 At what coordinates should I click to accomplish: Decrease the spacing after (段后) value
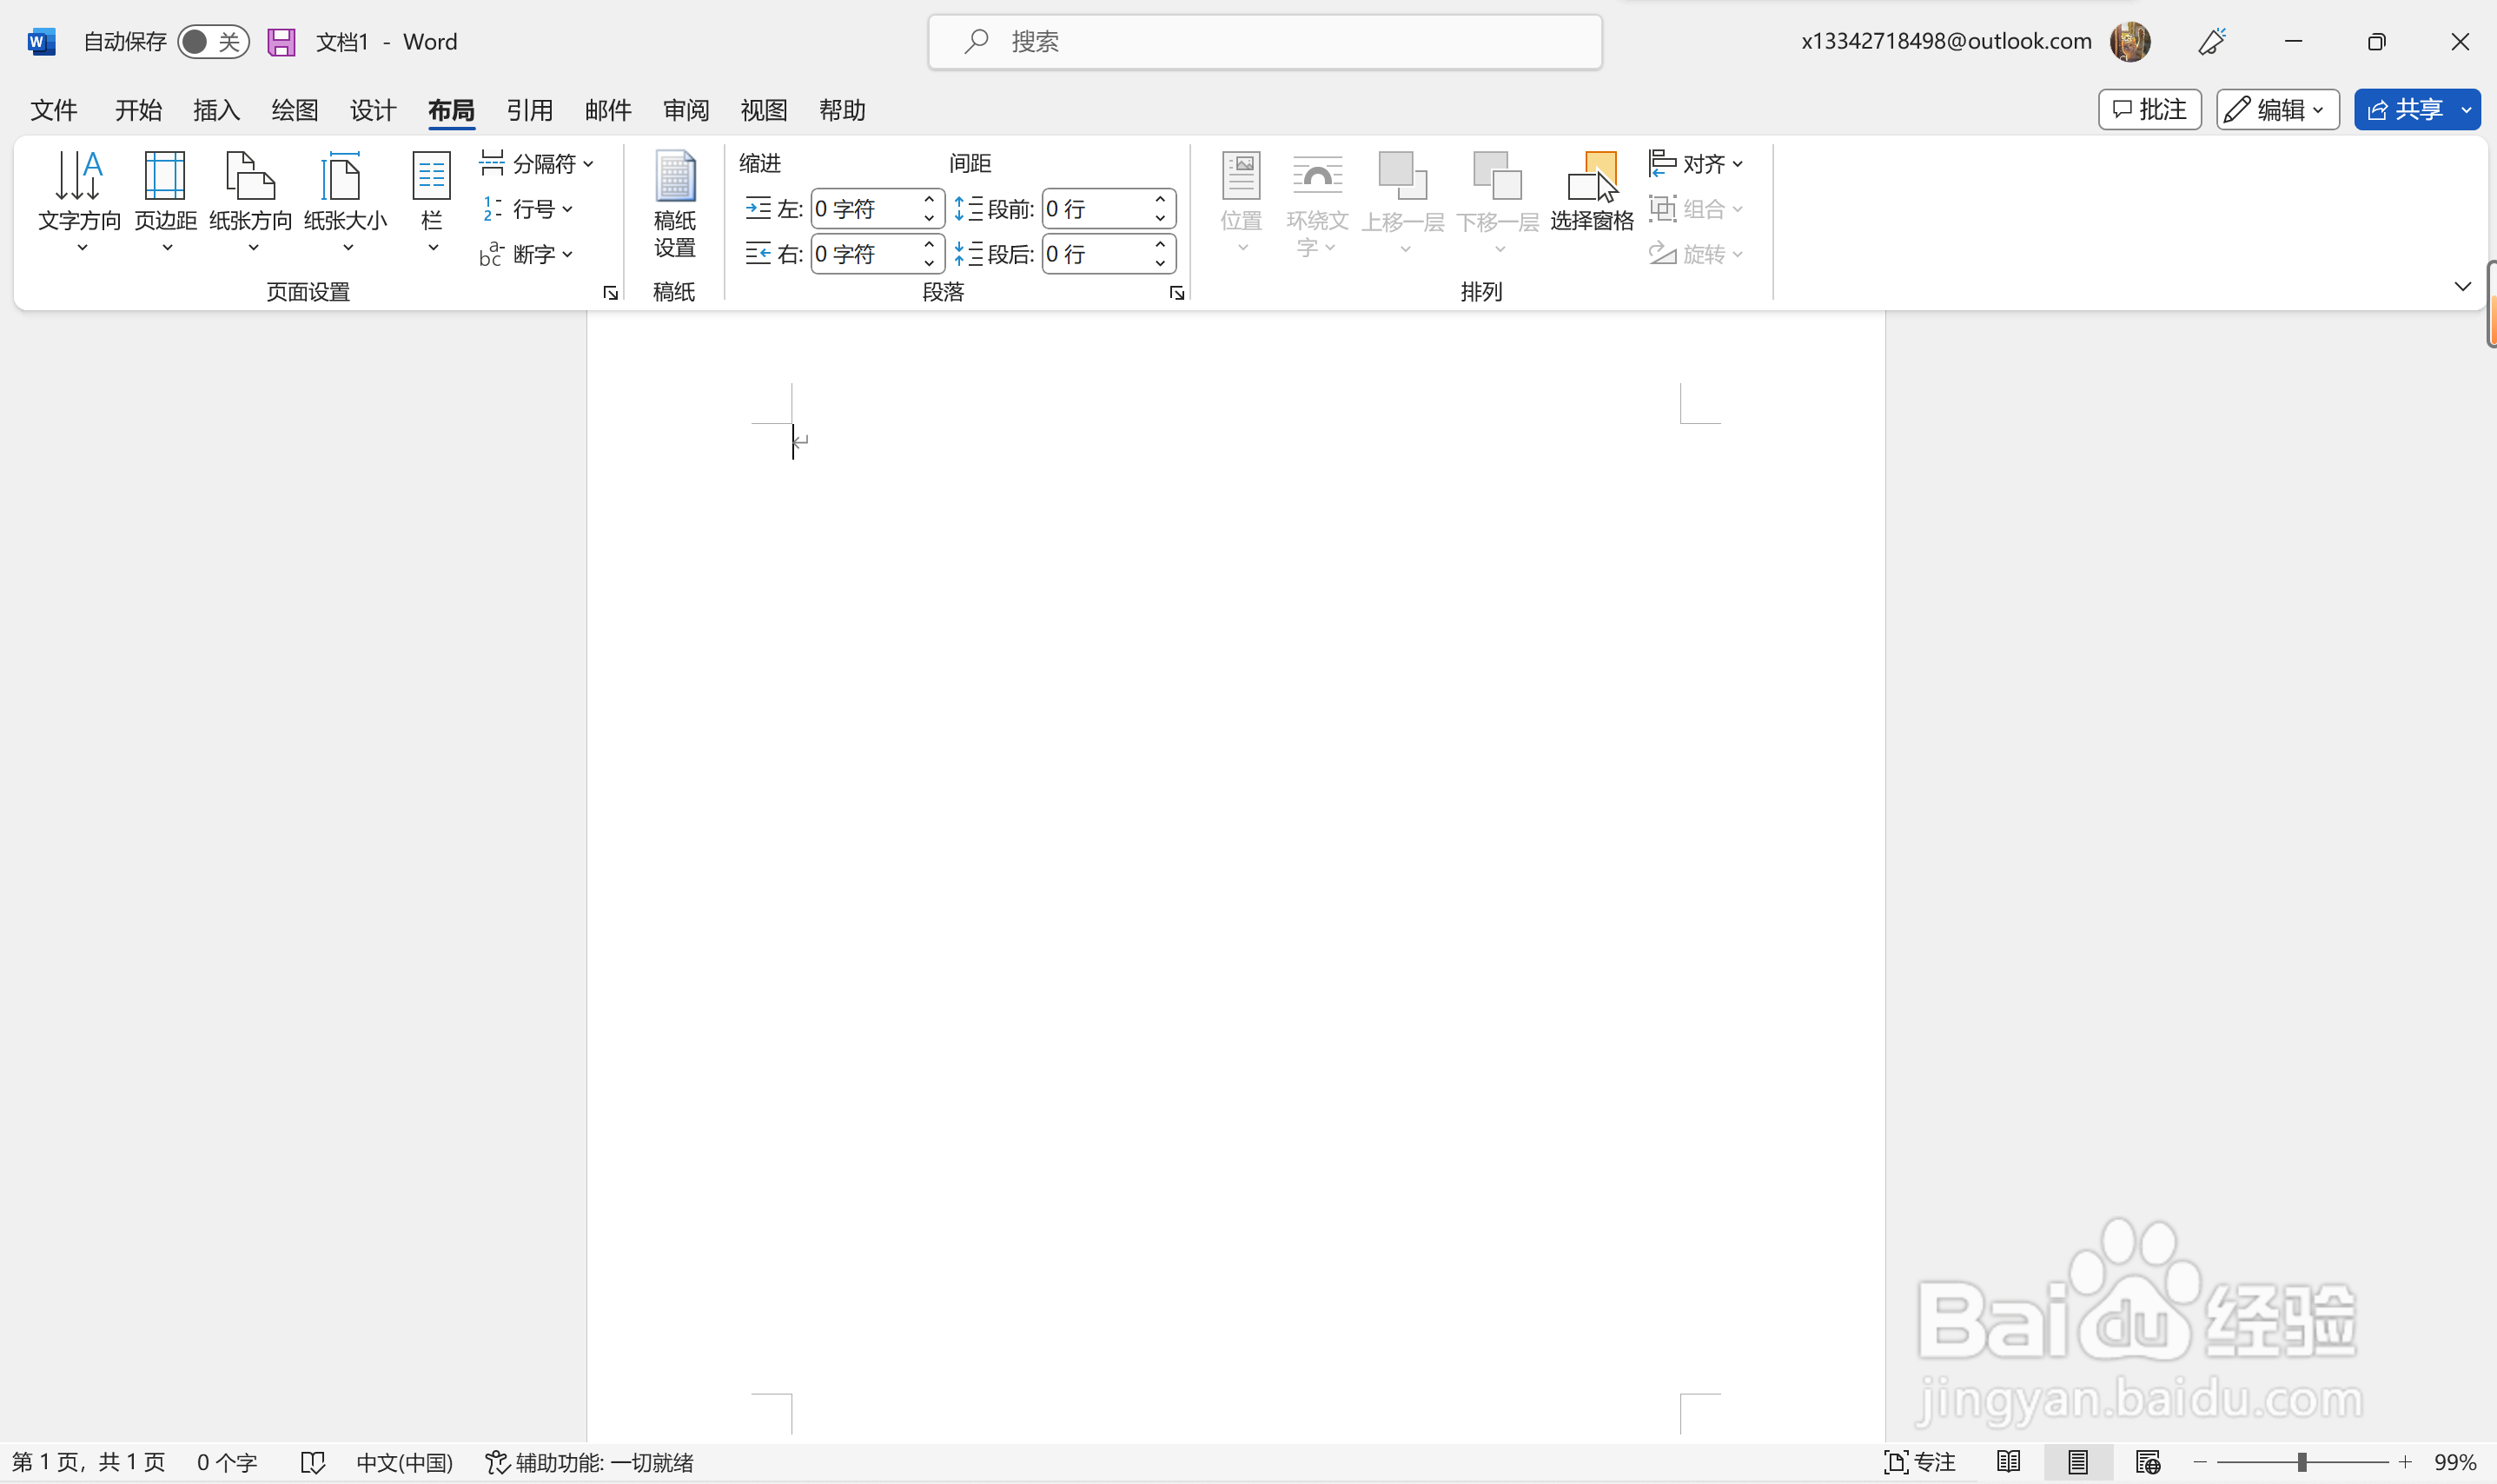(x=1160, y=263)
